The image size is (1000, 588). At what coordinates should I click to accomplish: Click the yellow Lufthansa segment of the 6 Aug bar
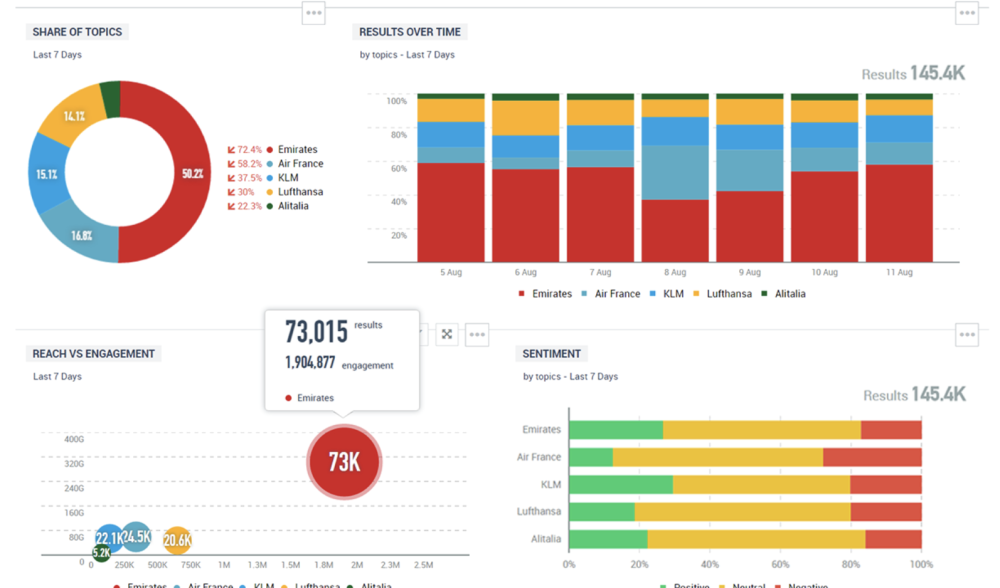coord(526,118)
